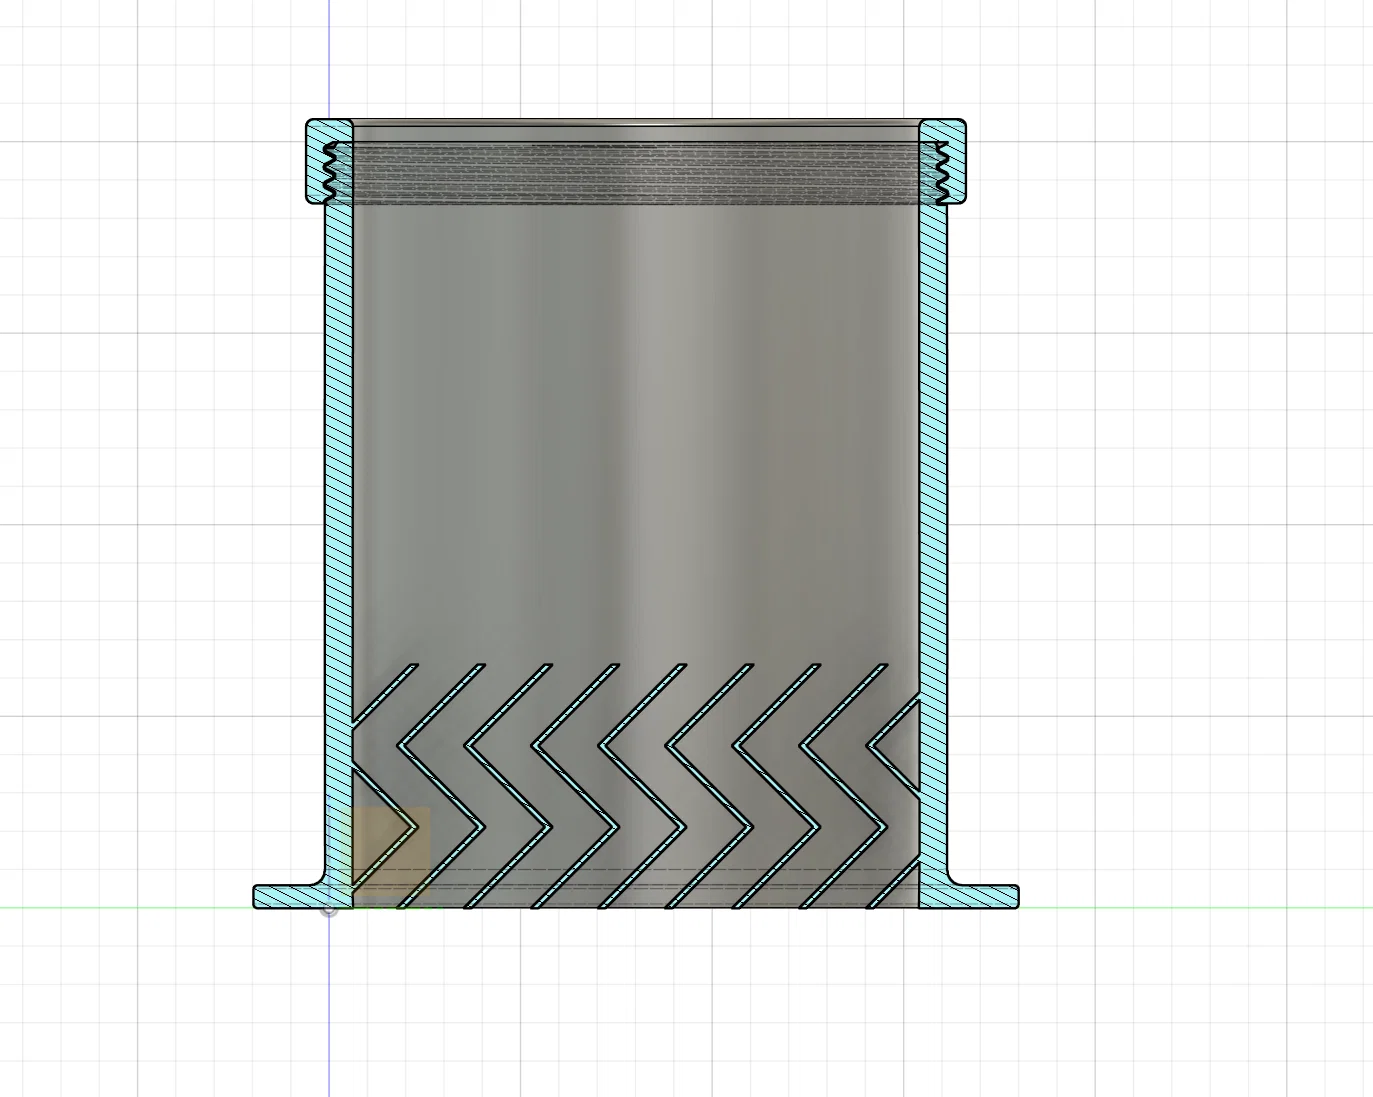Select the middle chevron baffle section
The height and width of the screenshot is (1097, 1373).
tap(644, 785)
